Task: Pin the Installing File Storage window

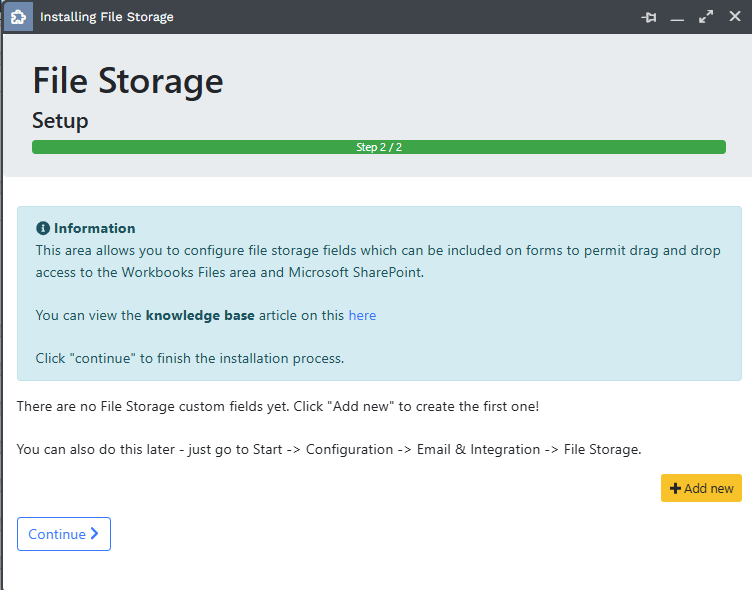Action: pos(650,17)
